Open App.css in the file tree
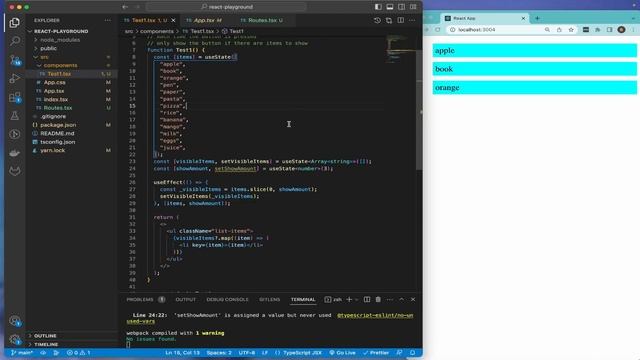640x360 pixels. [55, 82]
